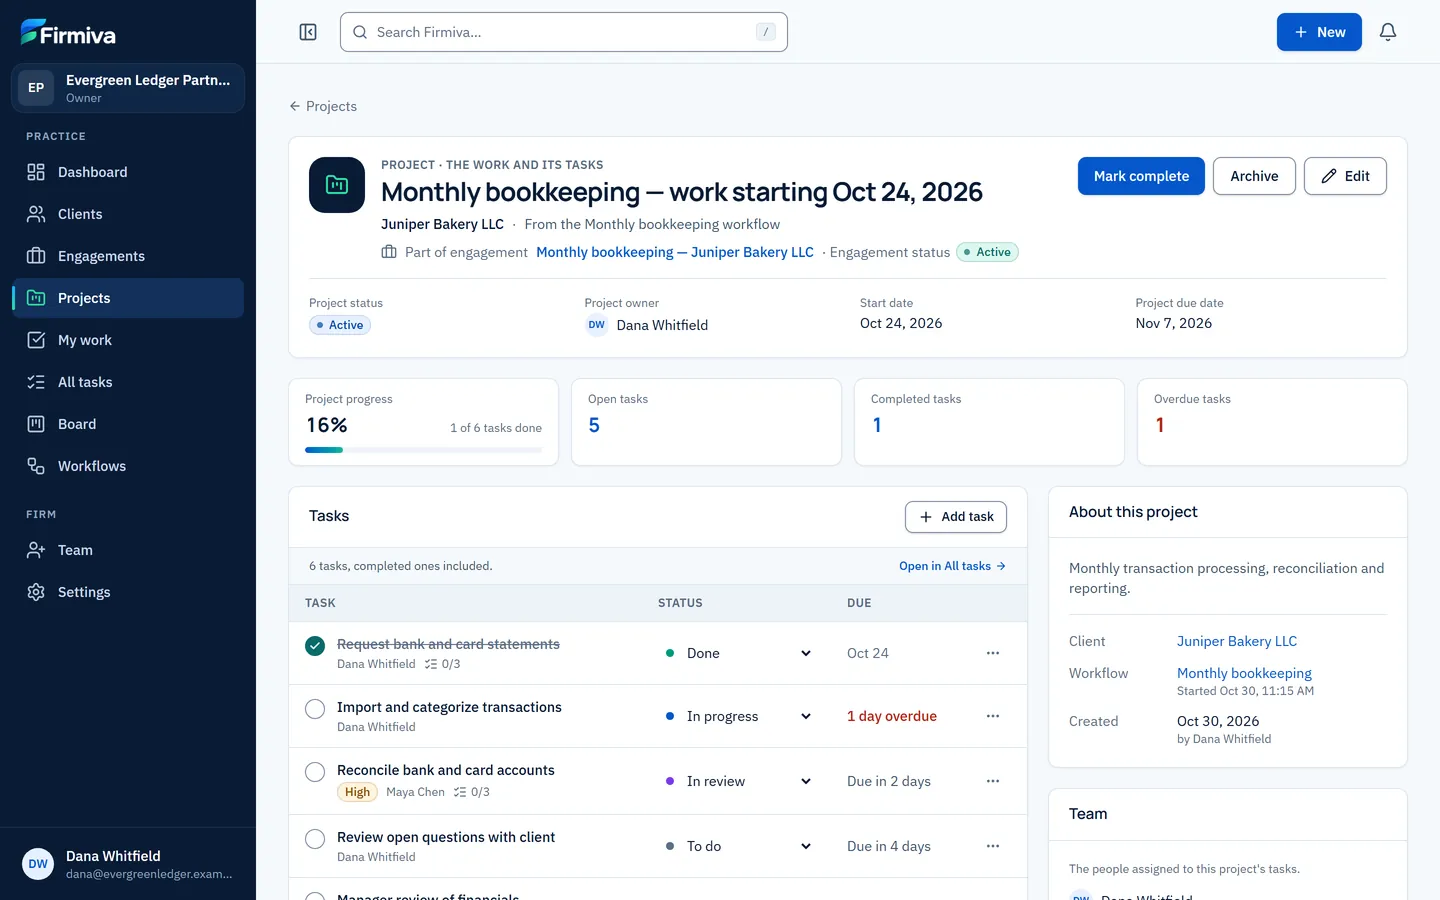Screen dimensions: 1440x900
Task: Open Clients in sidebar
Action: tap(128, 214)
